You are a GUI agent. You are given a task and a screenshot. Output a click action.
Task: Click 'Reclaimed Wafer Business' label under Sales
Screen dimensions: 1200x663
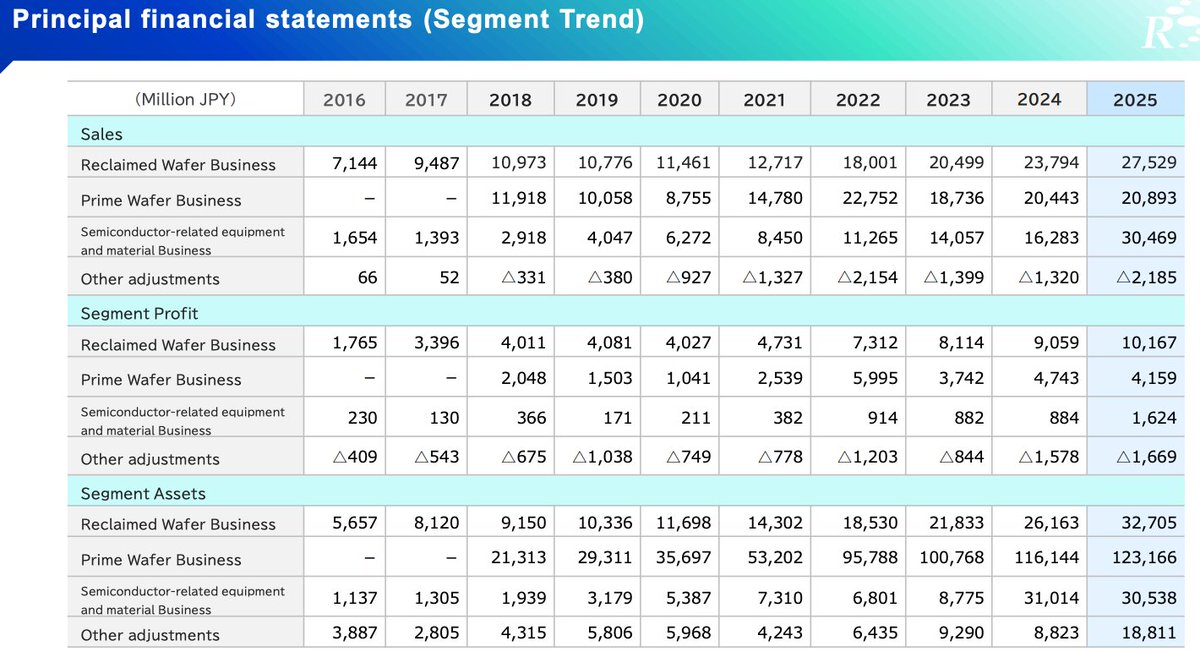pyautogui.click(x=178, y=165)
